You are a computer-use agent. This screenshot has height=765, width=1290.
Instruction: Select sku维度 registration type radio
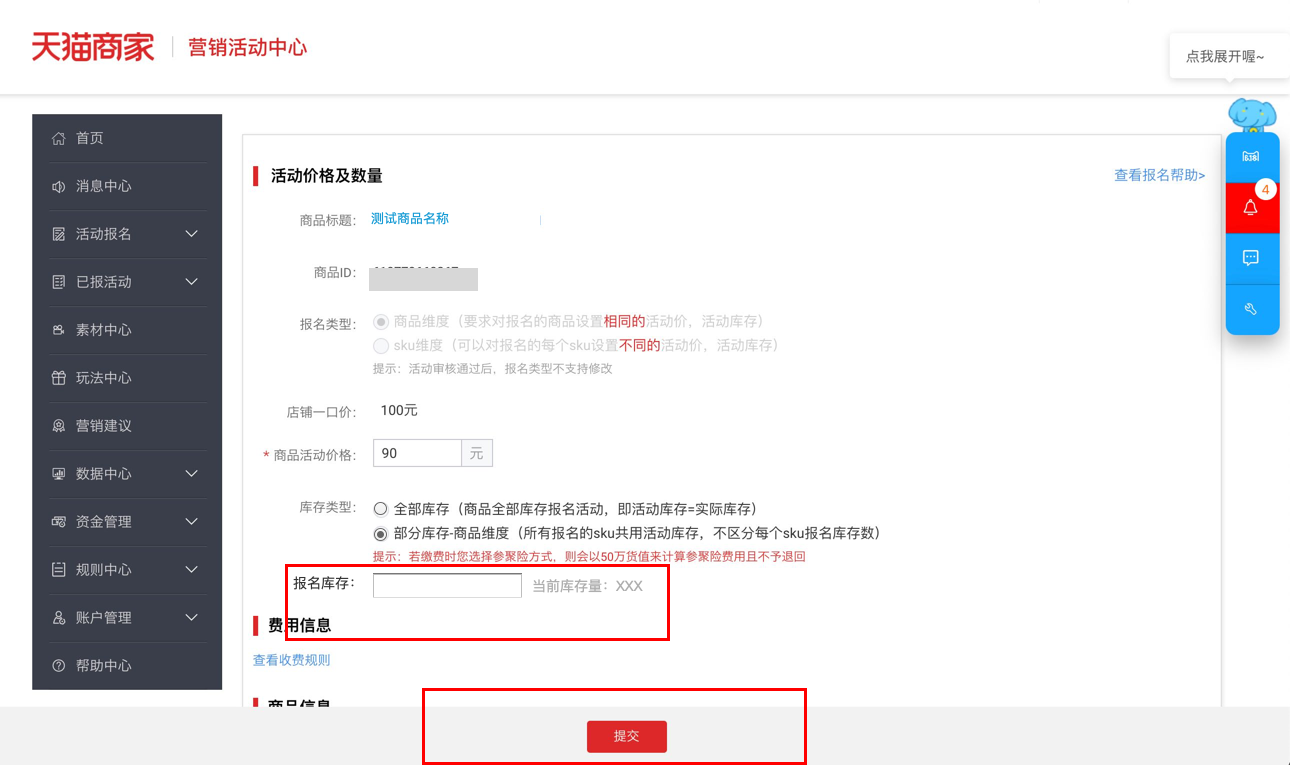tap(380, 346)
